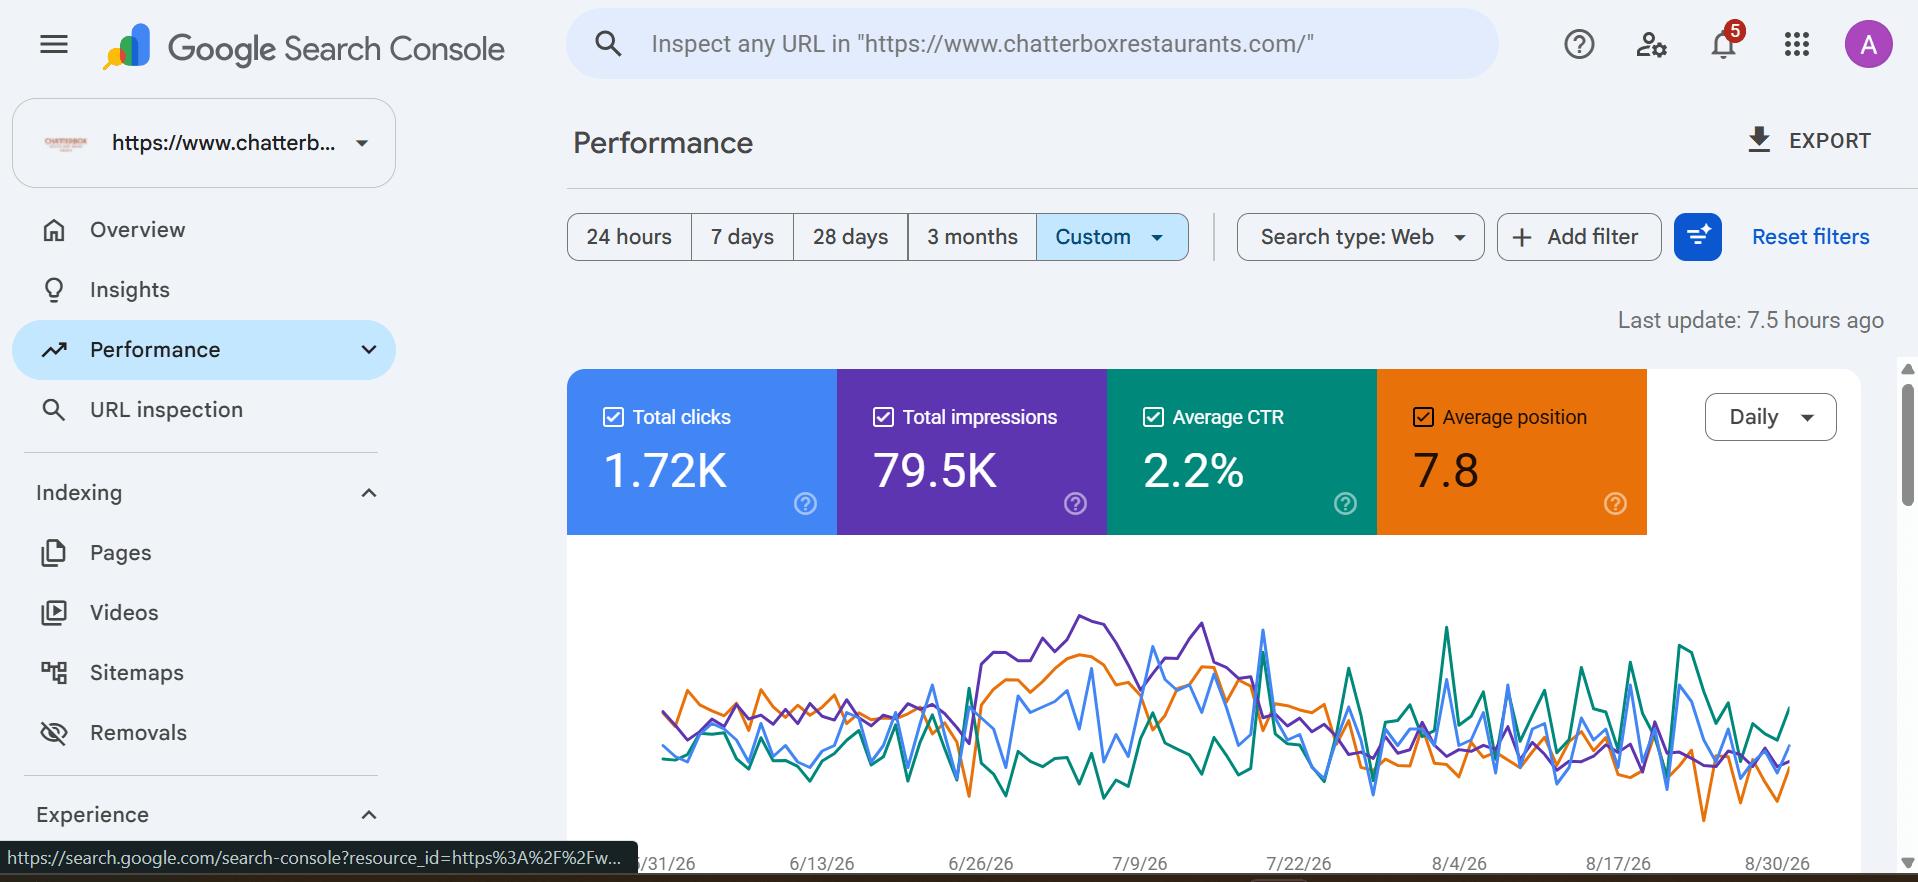Click the Google Search Console logo
Viewport: 1918px width, 882px height.
304,47
